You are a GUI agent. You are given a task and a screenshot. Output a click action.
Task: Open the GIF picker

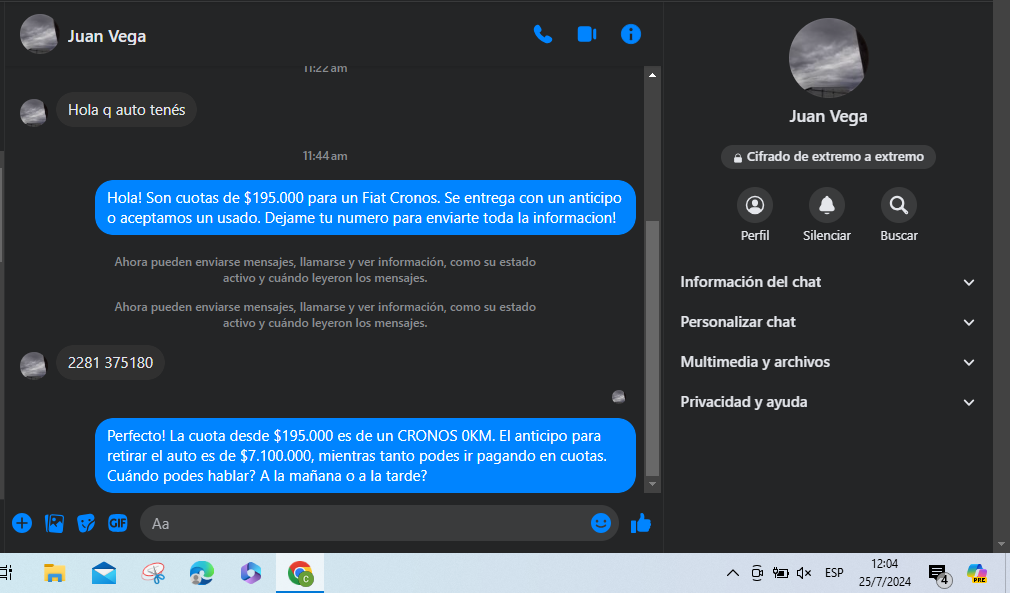[118, 523]
